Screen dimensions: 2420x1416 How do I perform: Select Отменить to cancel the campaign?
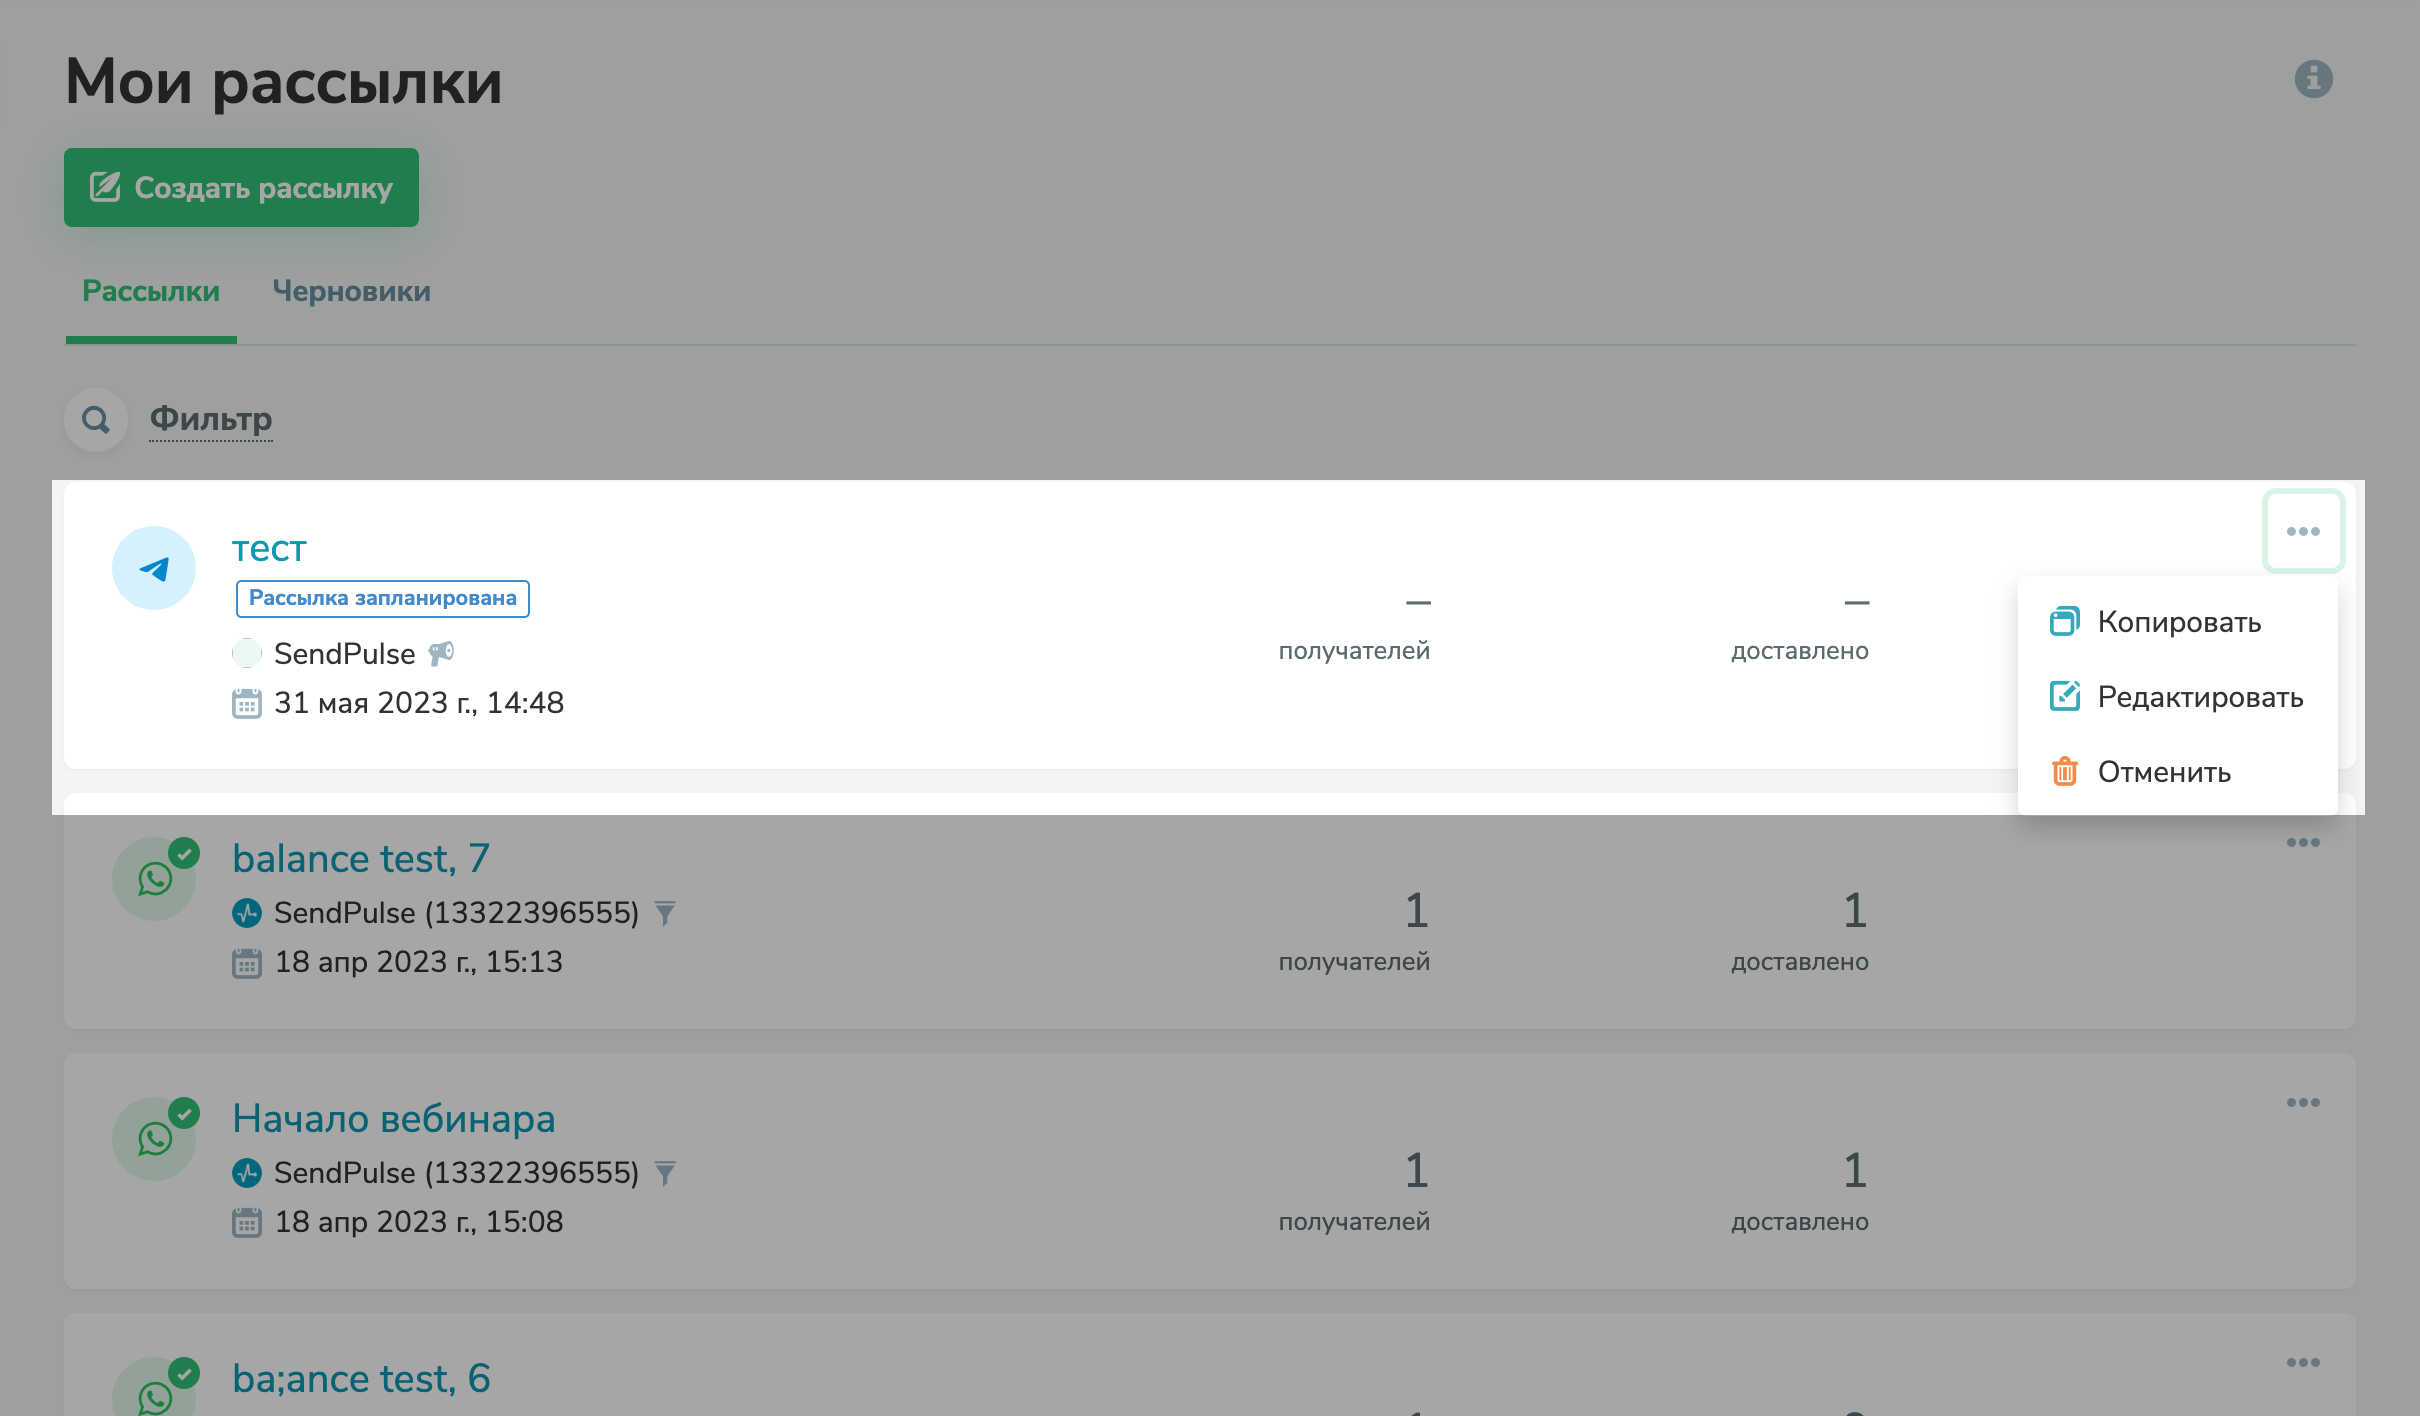(x=2163, y=772)
